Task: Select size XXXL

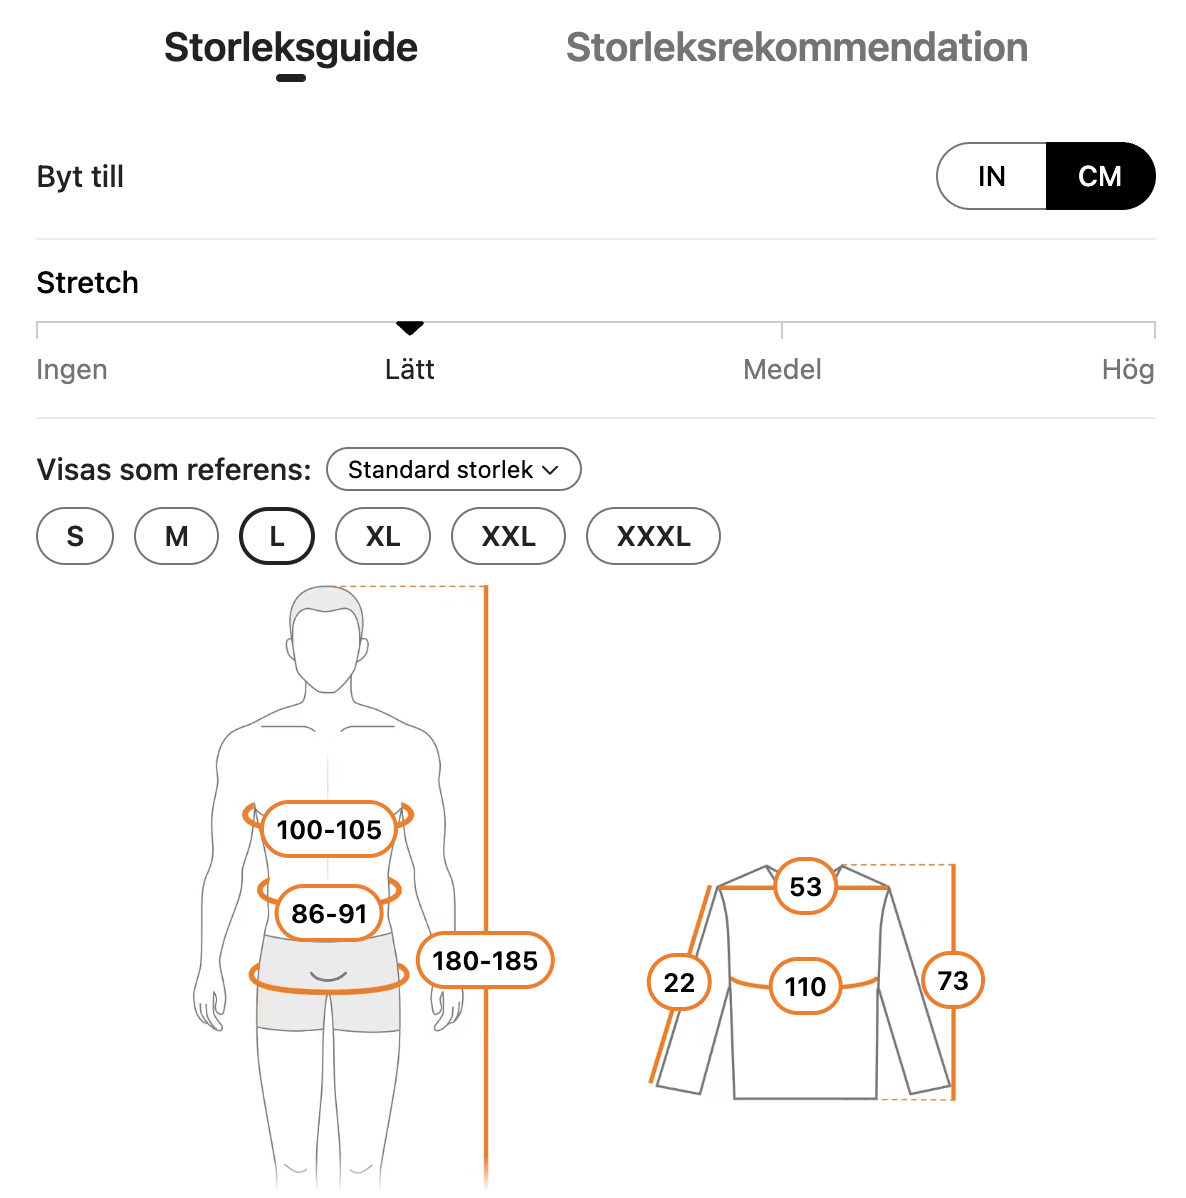Action: (653, 536)
